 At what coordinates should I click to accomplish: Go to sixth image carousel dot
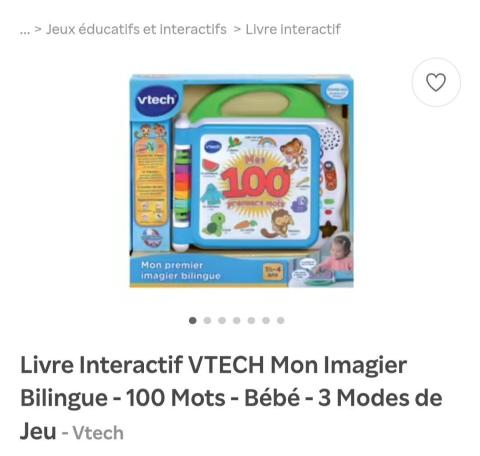(x=266, y=320)
